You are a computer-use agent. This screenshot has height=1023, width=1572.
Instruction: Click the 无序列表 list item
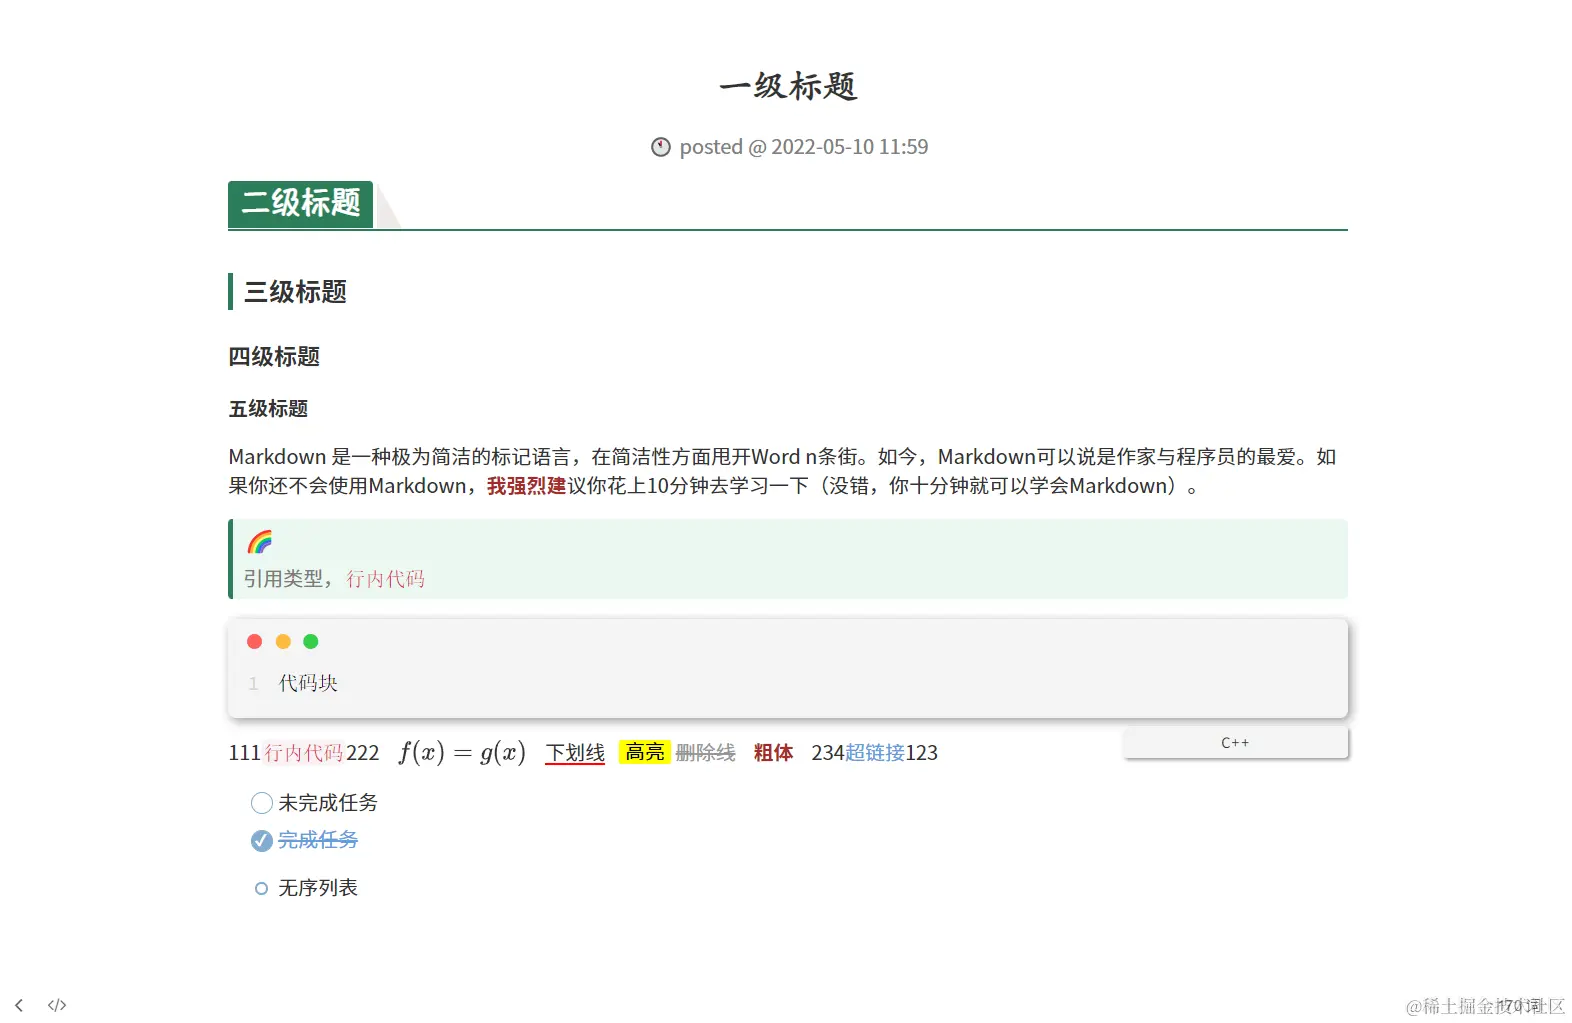[318, 888]
